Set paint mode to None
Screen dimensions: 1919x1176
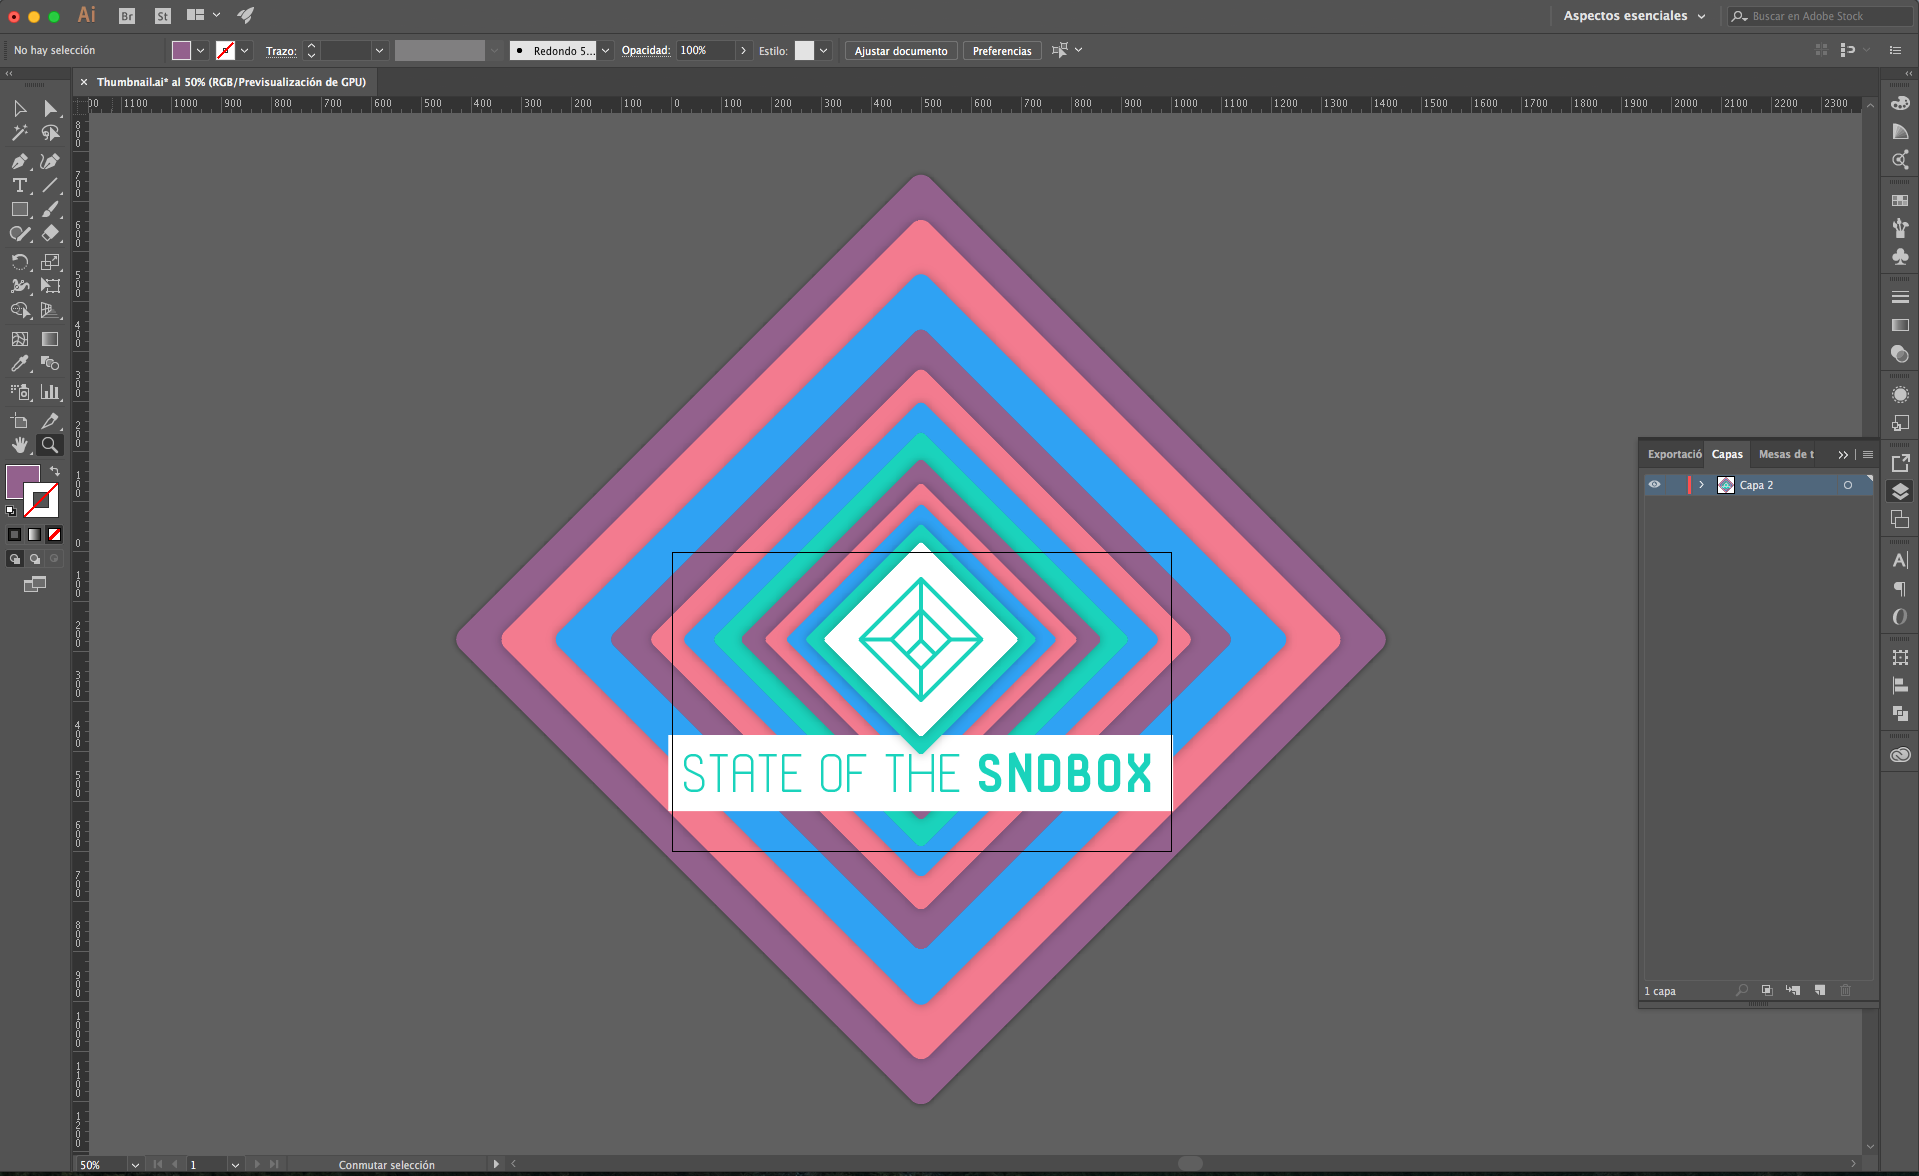pos(54,535)
